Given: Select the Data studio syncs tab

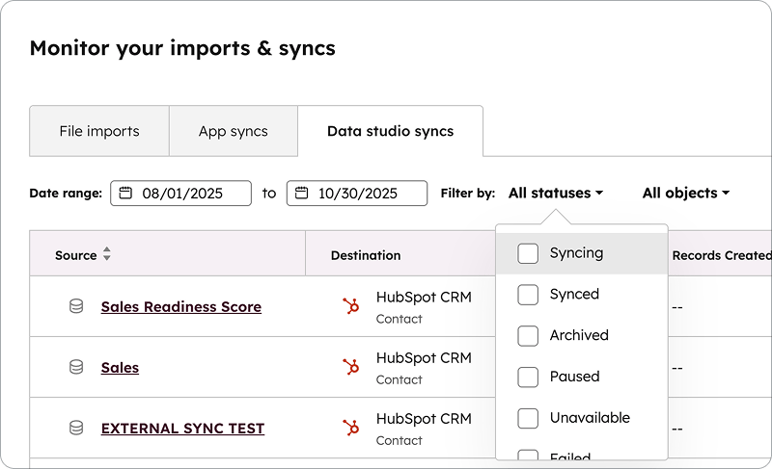Looking at the screenshot, I should [x=390, y=131].
